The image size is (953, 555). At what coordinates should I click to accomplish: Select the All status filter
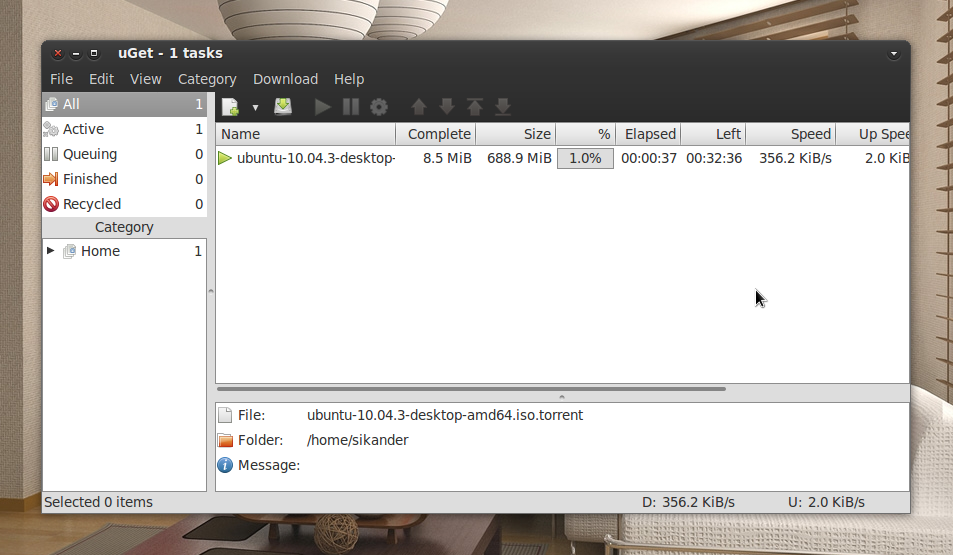pos(125,105)
